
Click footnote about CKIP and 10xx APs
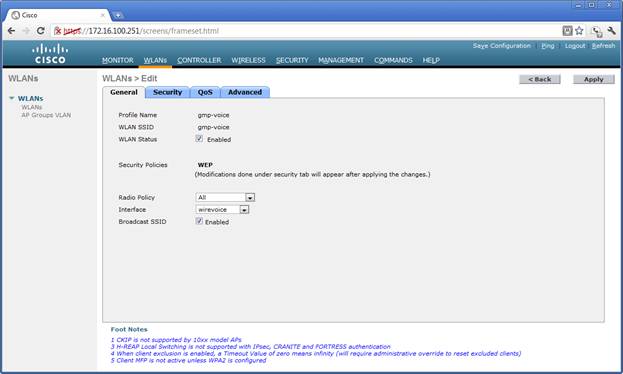tap(176, 340)
